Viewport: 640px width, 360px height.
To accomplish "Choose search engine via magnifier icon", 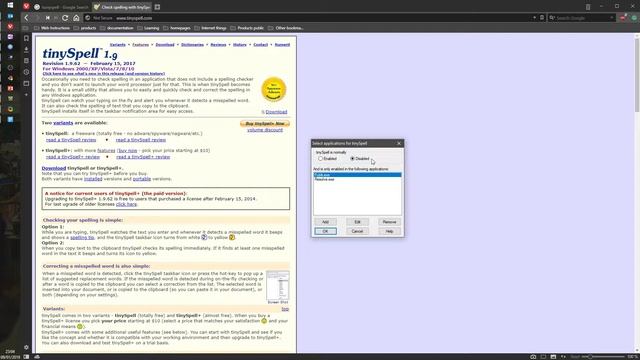I will pyautogui.click(x=552, y=18).
